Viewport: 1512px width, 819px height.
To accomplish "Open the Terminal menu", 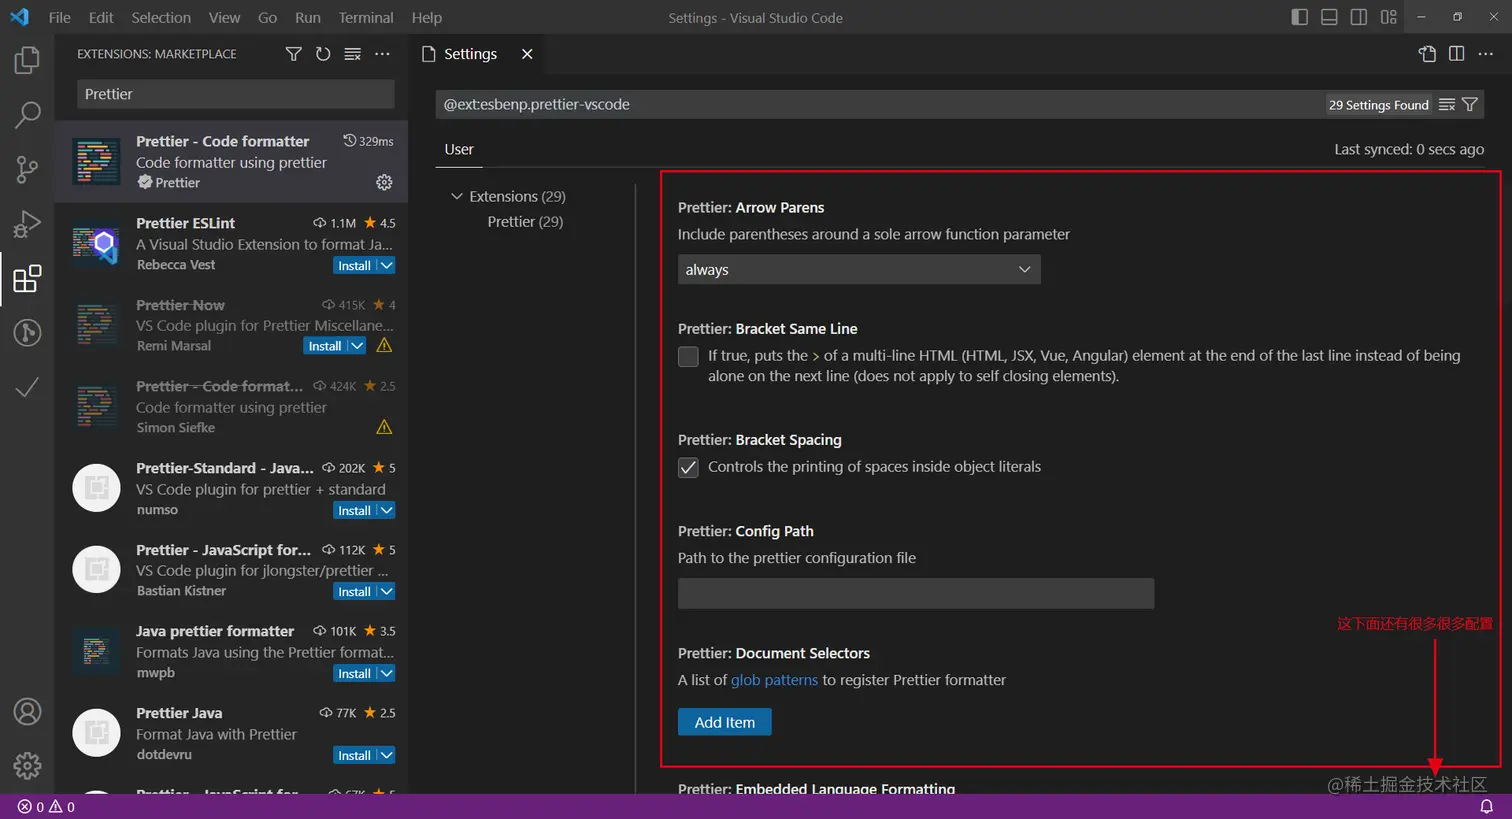I will [x=366, y=17].
